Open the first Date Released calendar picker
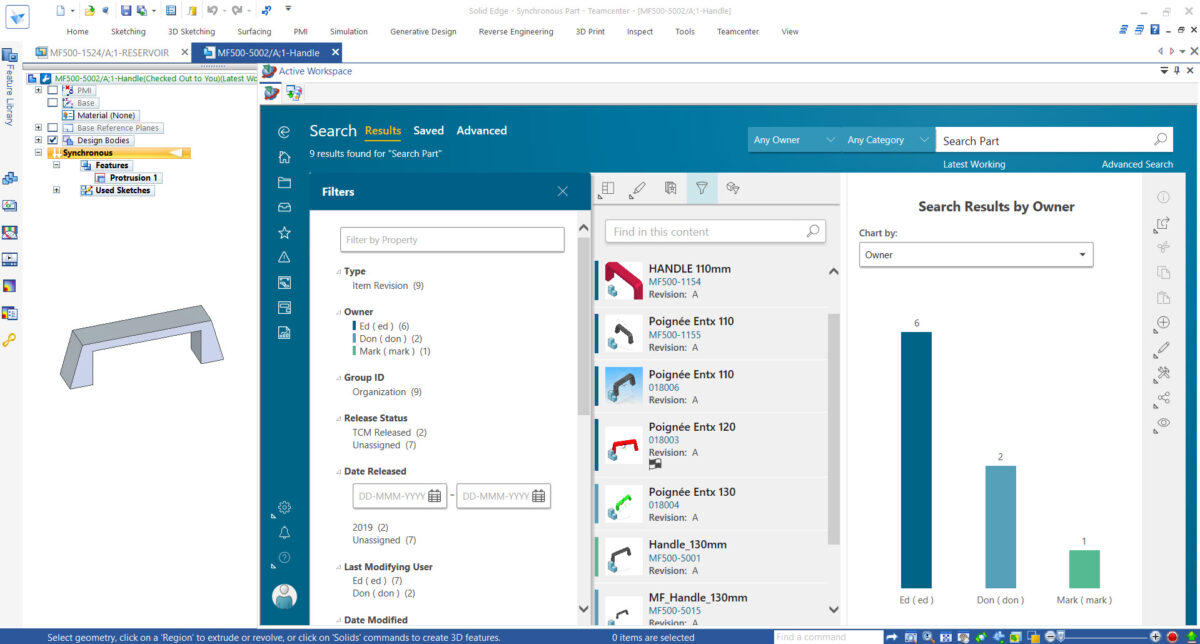 tap(435, 496)
